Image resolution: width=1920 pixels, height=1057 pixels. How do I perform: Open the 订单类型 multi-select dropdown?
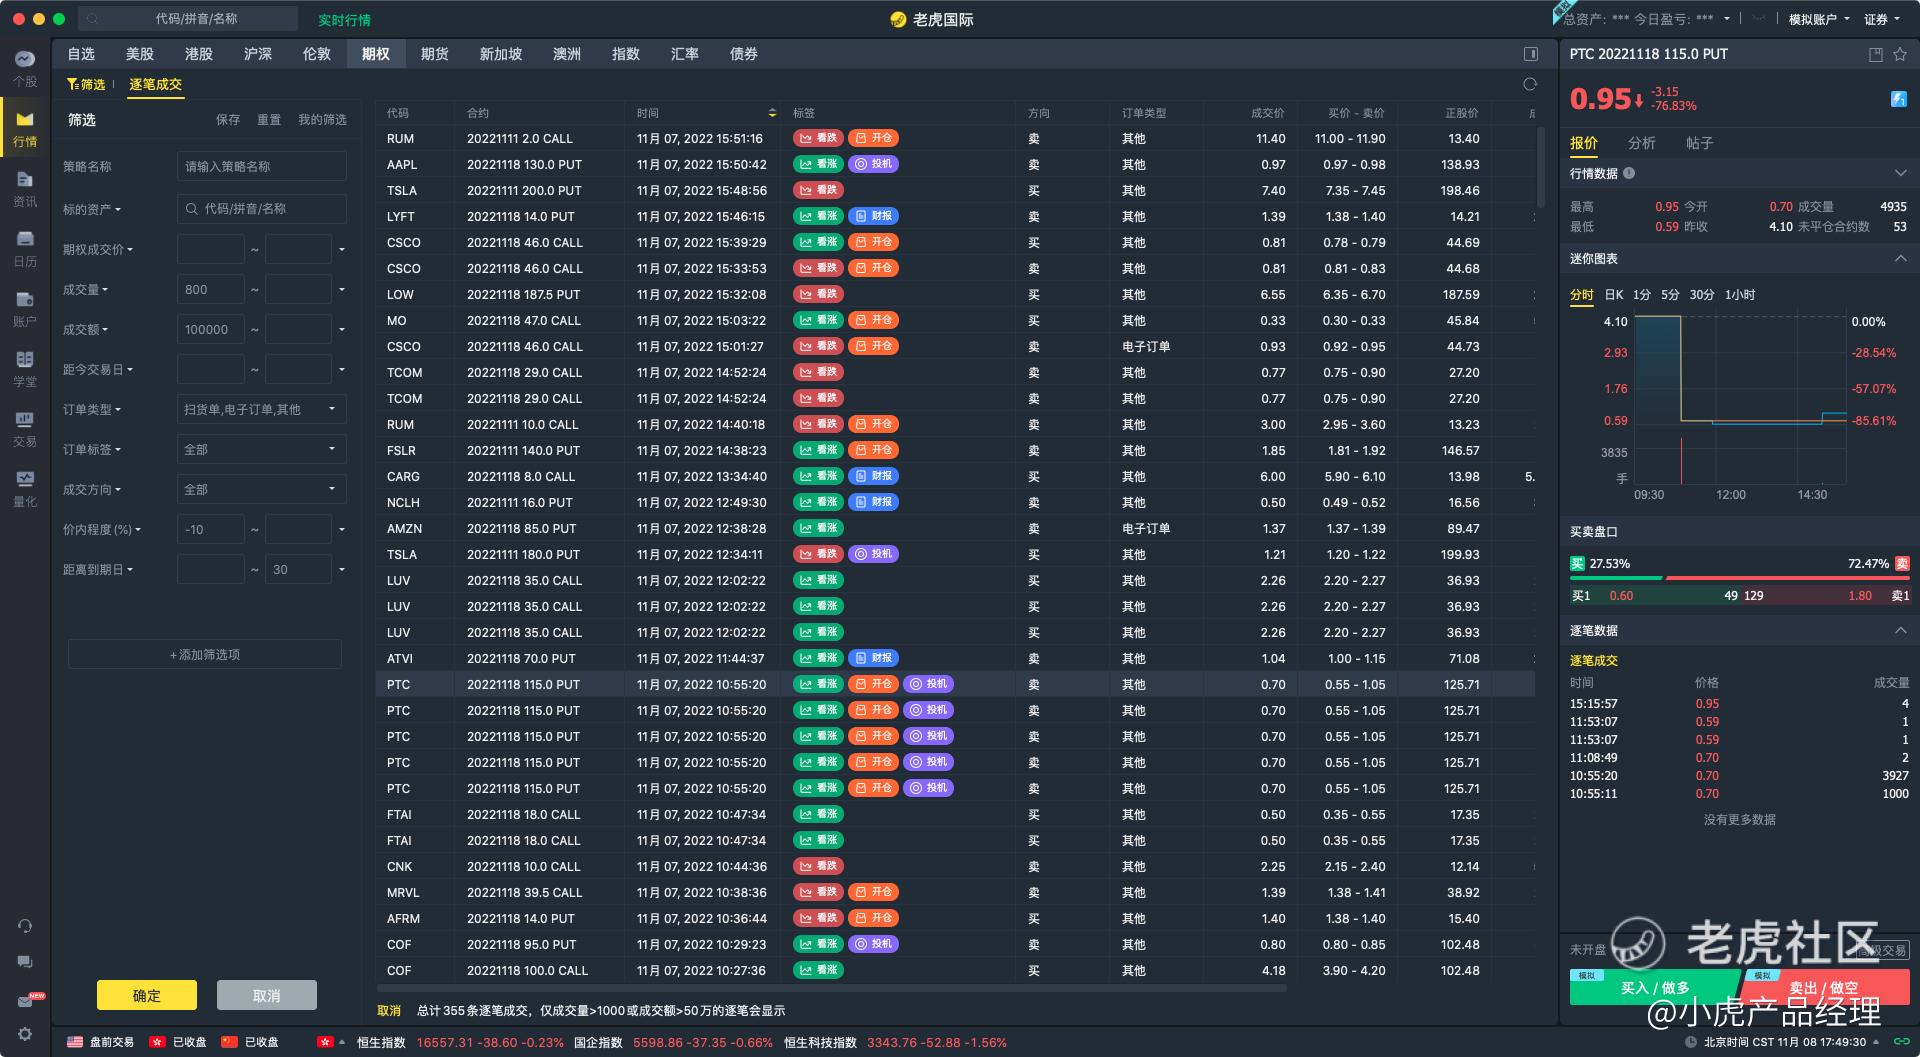262,409
